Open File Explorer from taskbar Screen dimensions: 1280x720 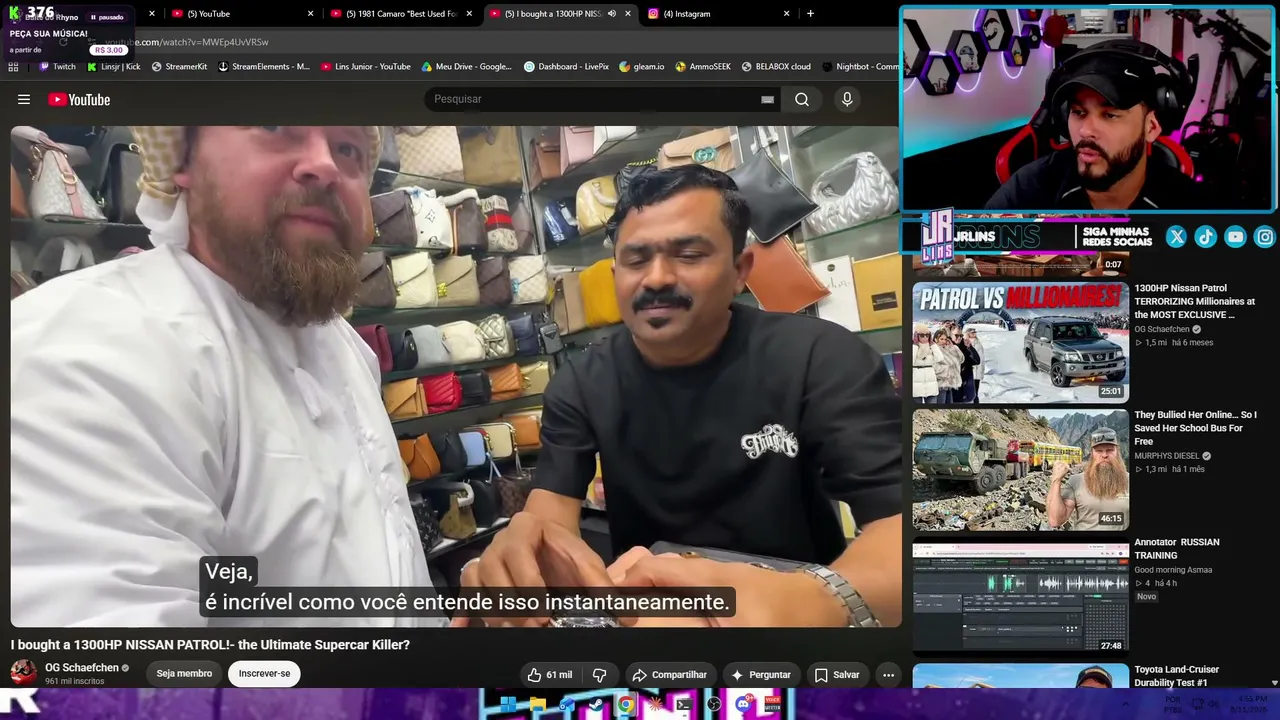538,705
